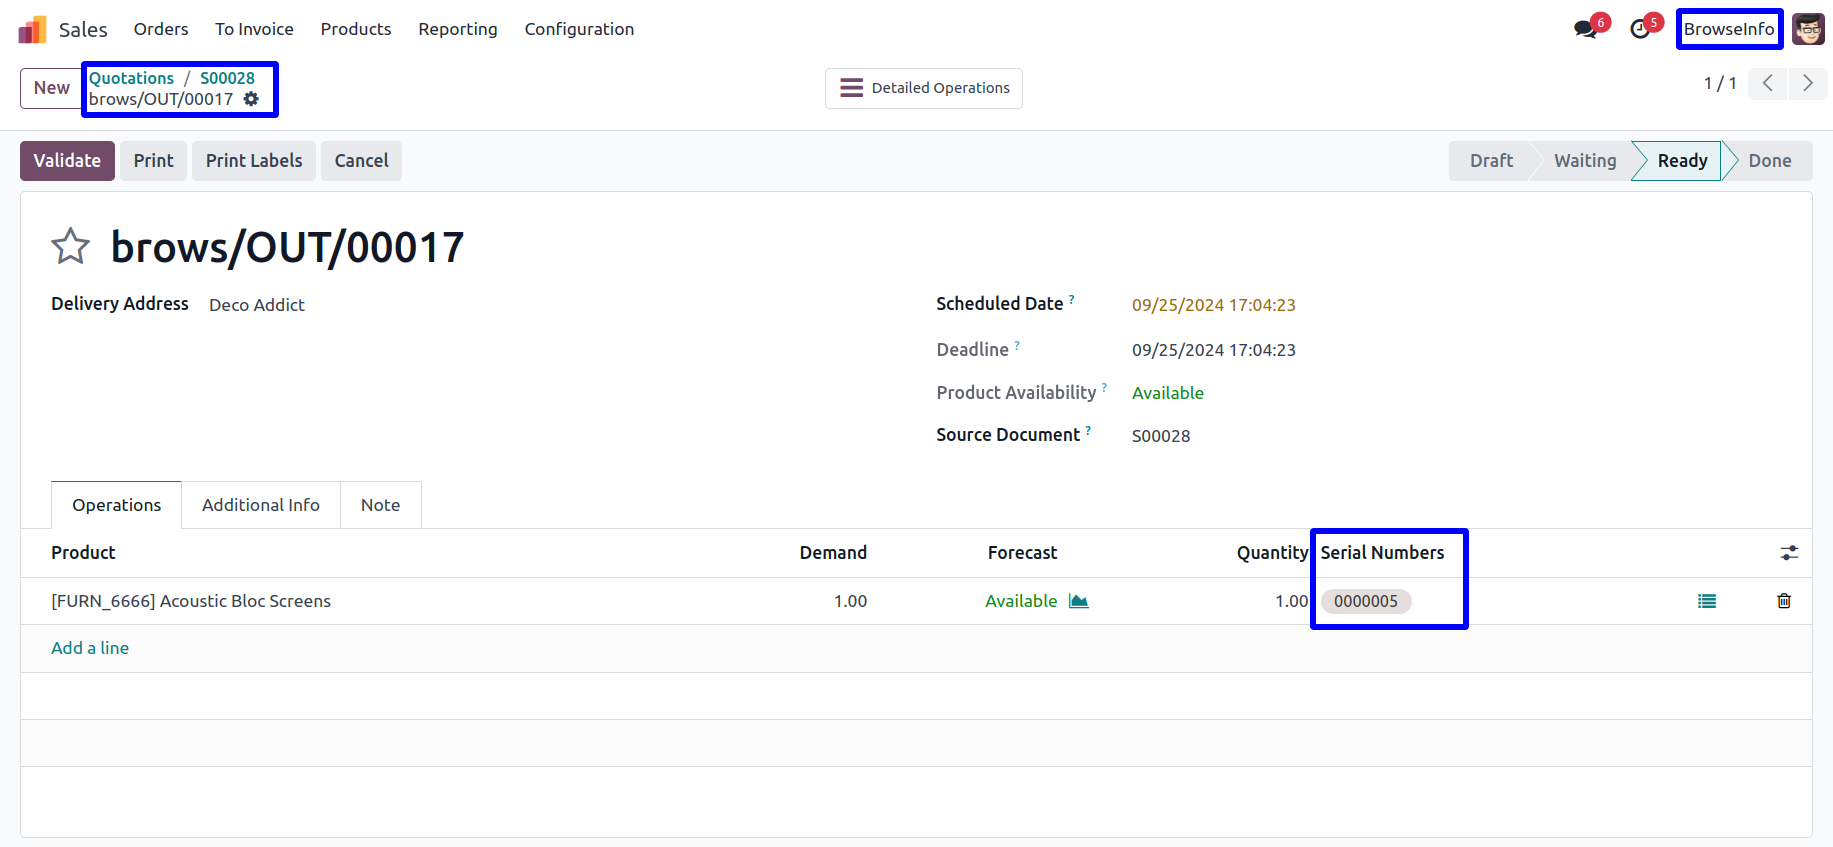Open the Products menu
Viewport: 1833px width, 847px height.
pos(356,29)
